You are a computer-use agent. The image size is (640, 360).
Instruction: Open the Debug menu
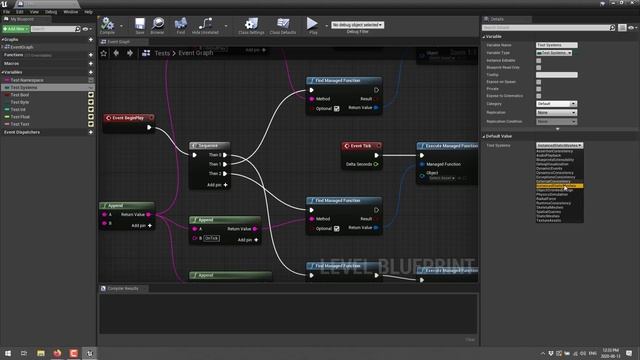51,12
